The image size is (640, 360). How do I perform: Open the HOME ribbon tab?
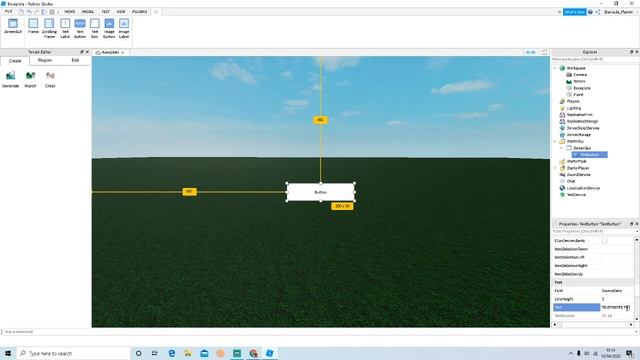pos(70,12)
